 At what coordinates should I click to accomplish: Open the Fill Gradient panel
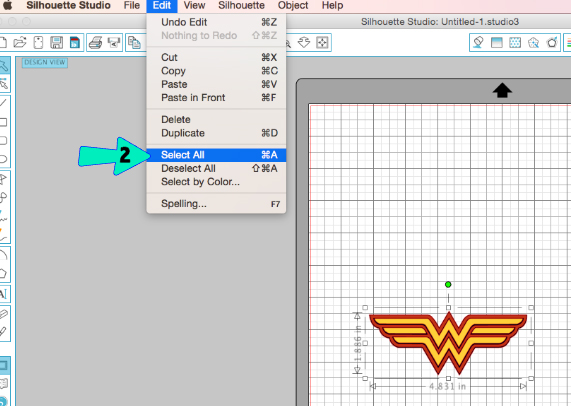[497, 43]
